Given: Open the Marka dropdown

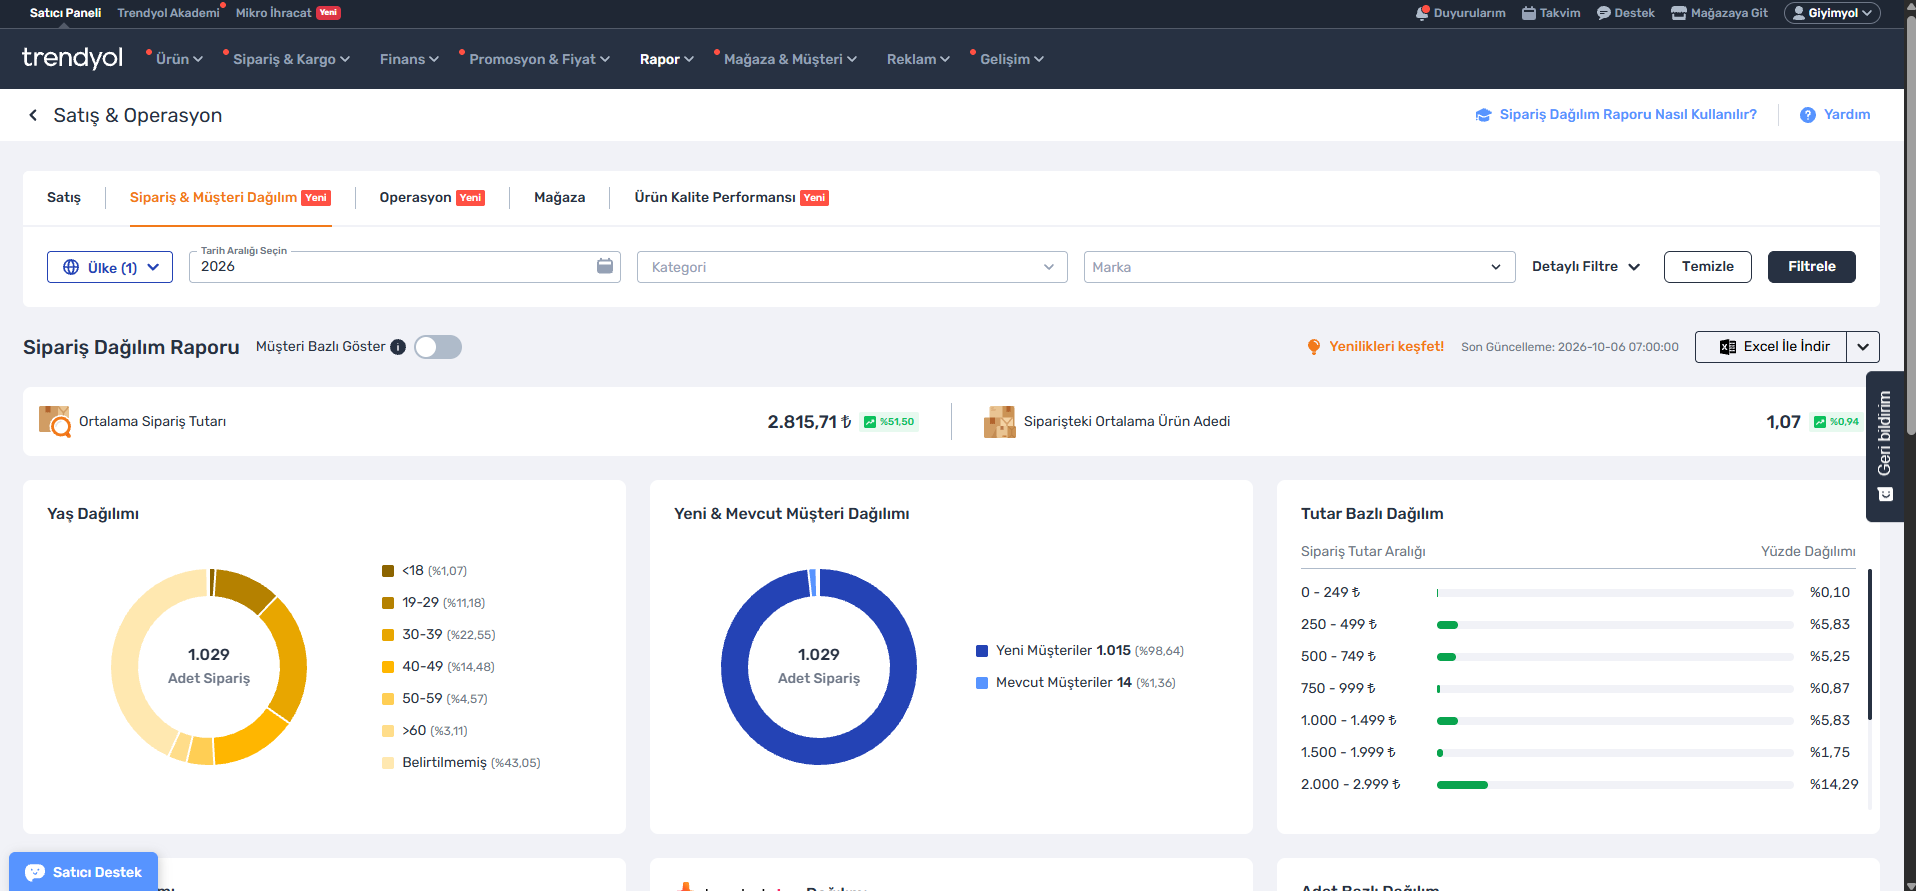Looking at the screenshot, I should coord(1300,267).
